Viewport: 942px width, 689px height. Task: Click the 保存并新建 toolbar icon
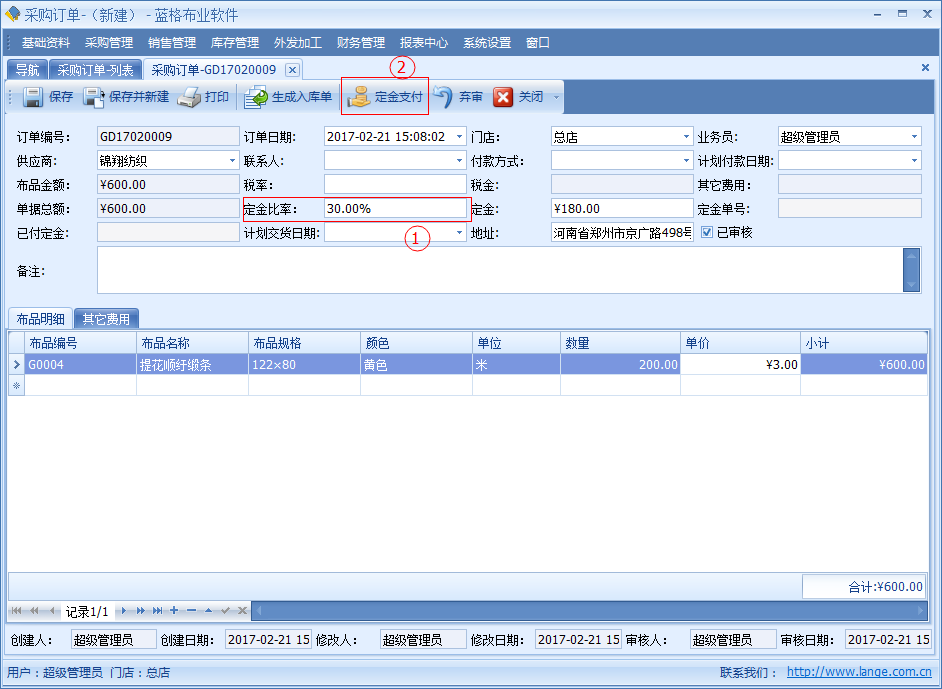(94, 97)
